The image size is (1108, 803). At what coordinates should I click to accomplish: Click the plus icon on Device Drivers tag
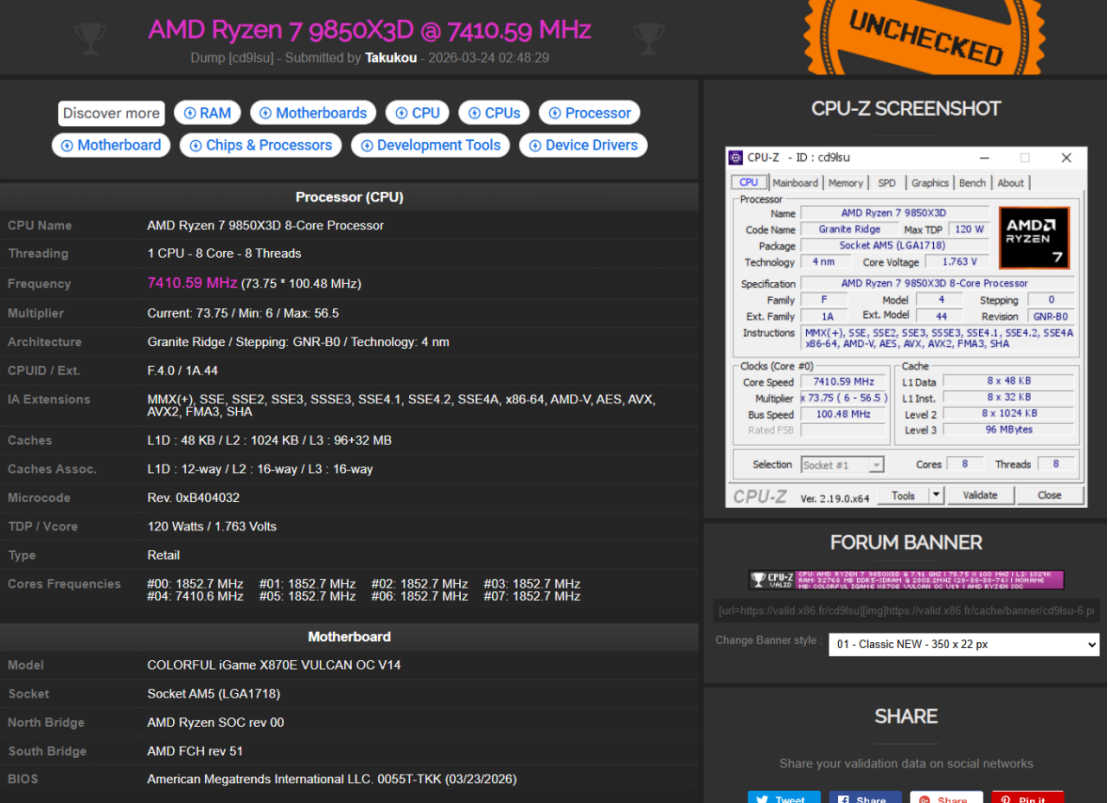[535, 146]
